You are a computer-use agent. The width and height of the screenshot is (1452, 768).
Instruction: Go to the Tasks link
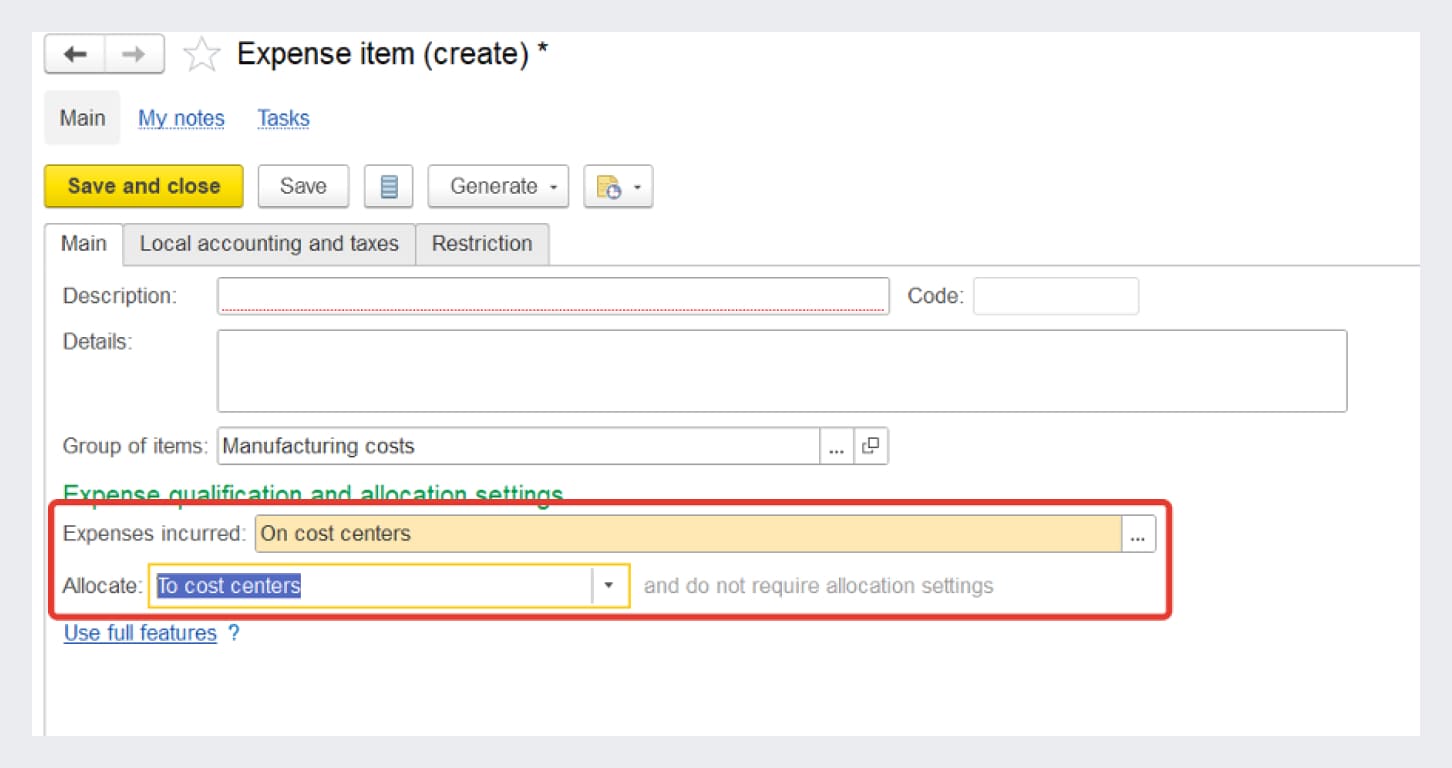[283, 118]
